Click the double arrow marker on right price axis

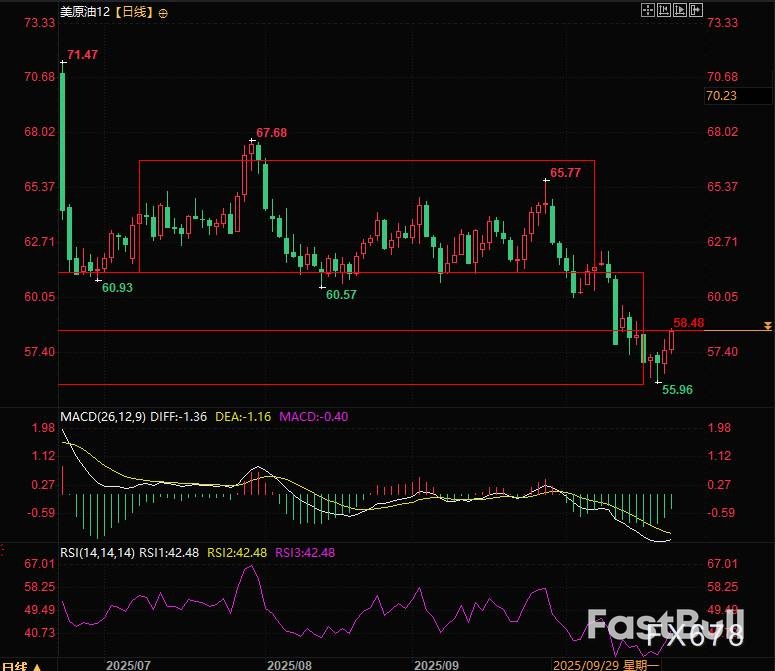767,326
